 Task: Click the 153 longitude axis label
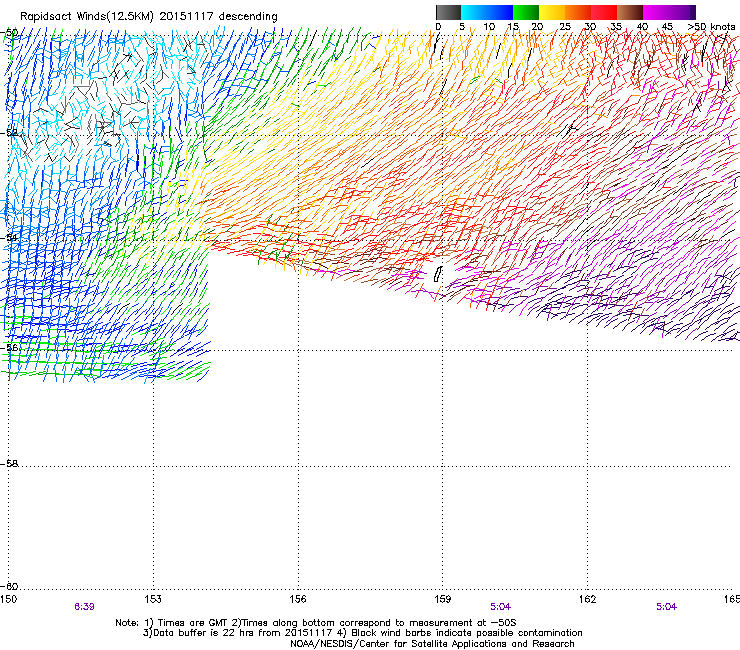pyautogui.click(x=153, y=599)
